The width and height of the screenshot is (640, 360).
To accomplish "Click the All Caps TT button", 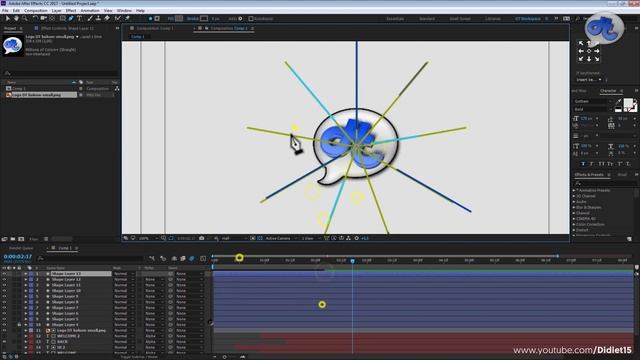I will pos(601,164).
